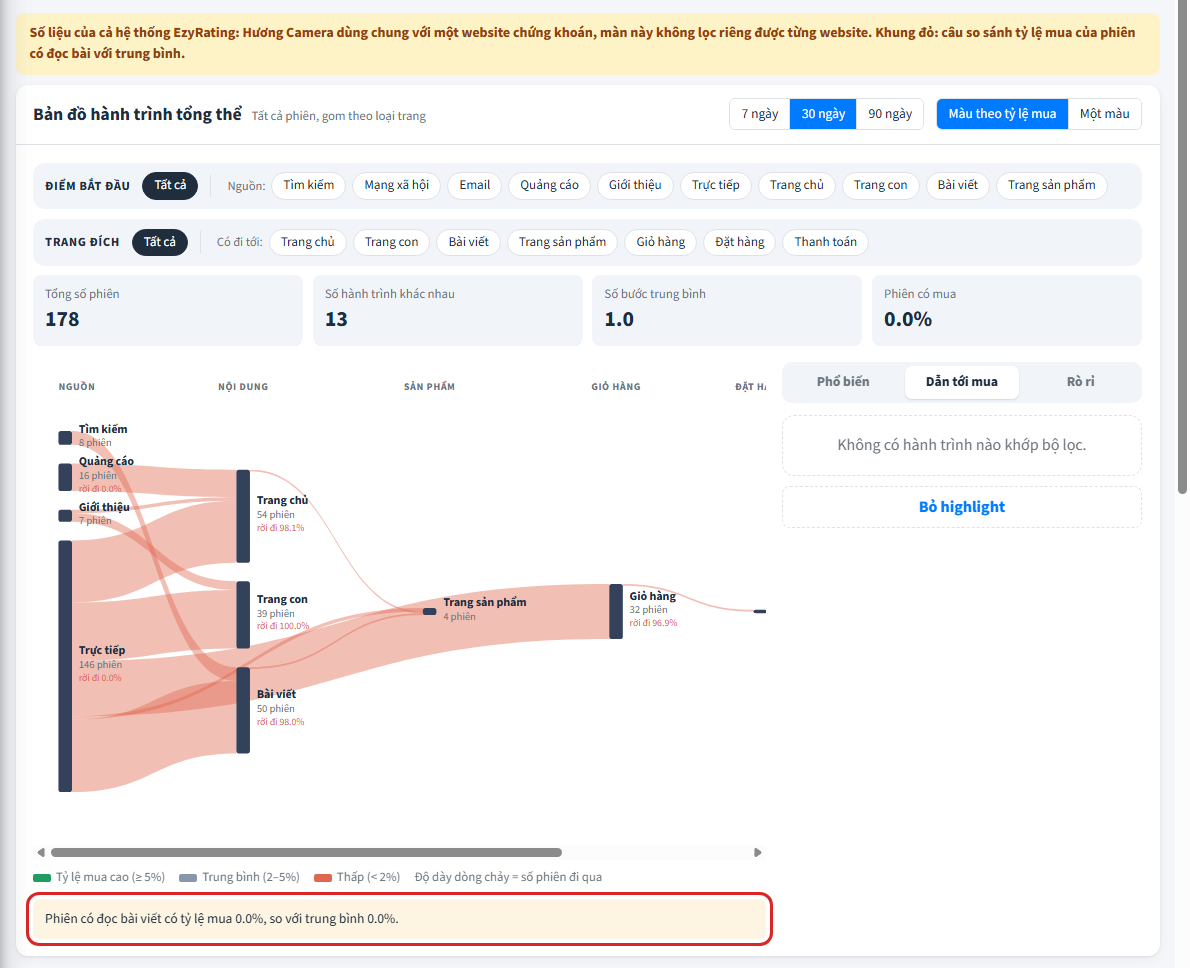
Task: Select the 30 ngày time range
Action: click(x=823, y=114)
